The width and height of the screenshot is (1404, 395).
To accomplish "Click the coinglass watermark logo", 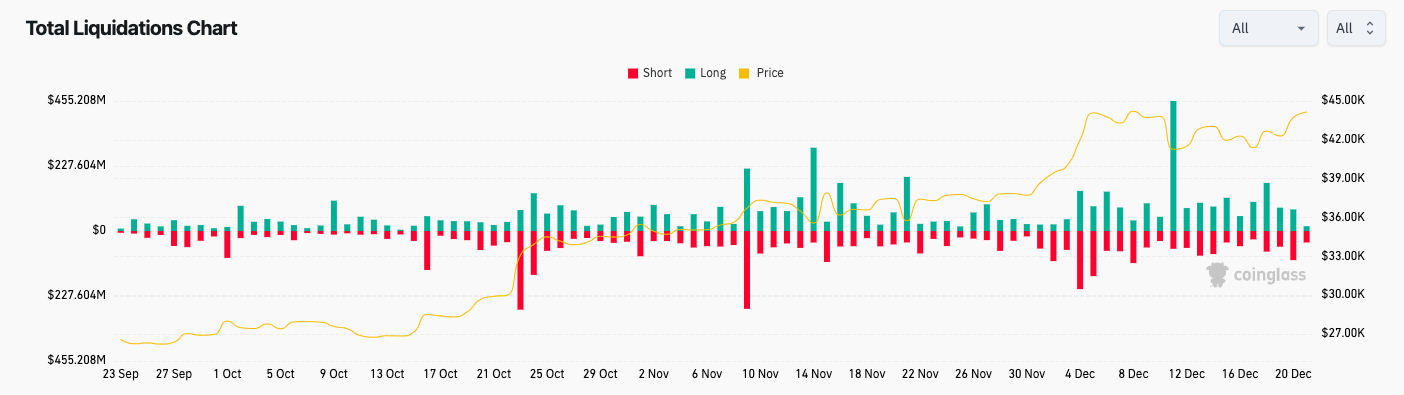I will [x=1255, y=275].
